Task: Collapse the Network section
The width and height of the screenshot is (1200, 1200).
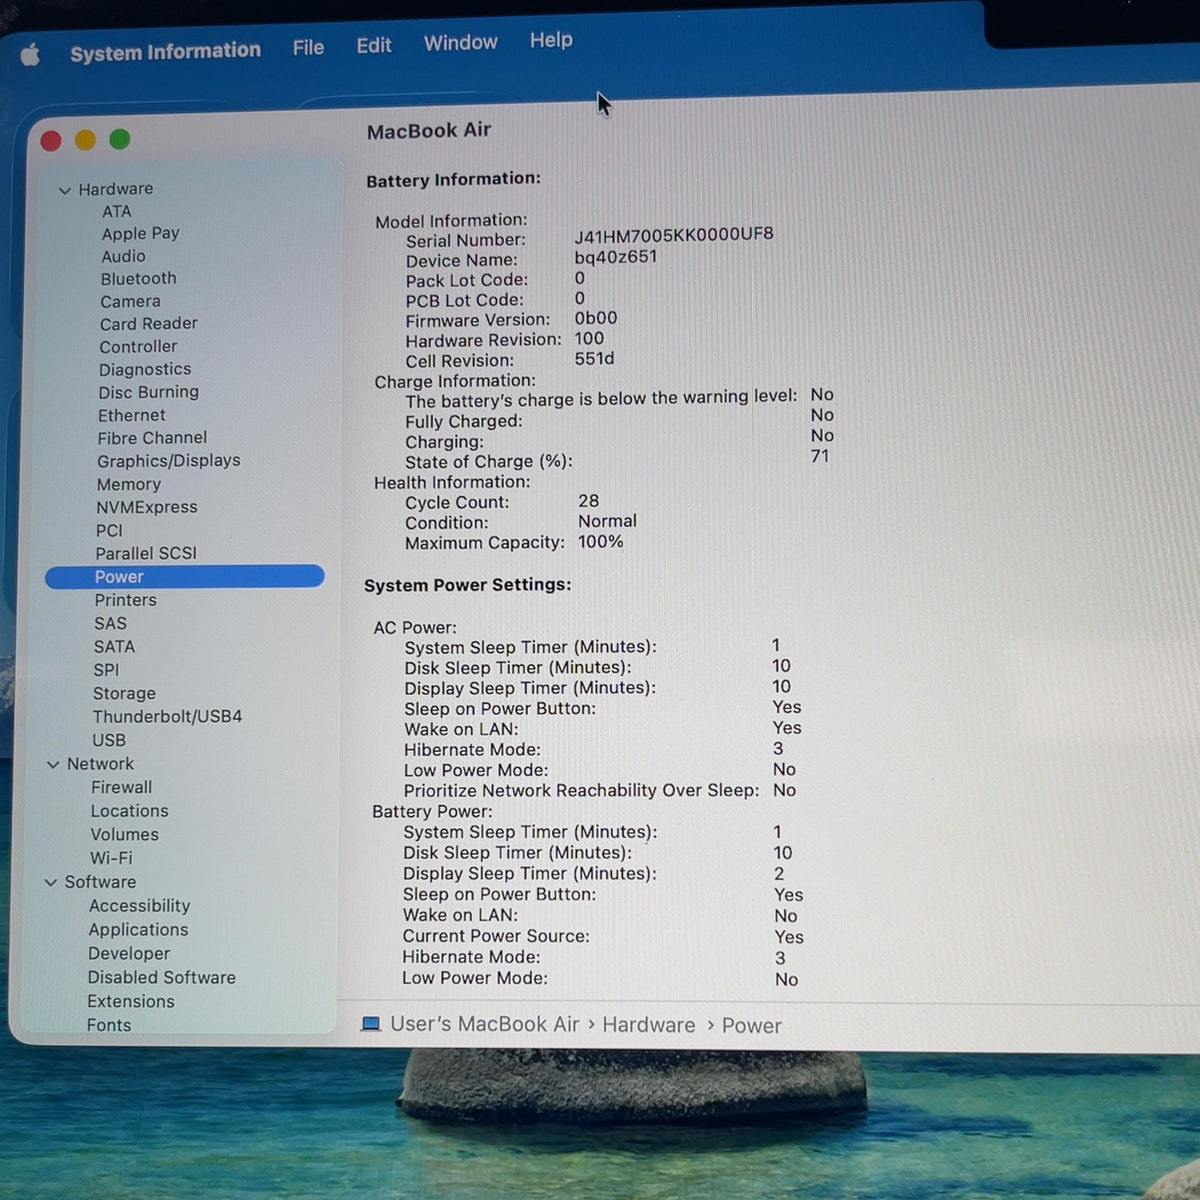Action: (x=53, y=764)
